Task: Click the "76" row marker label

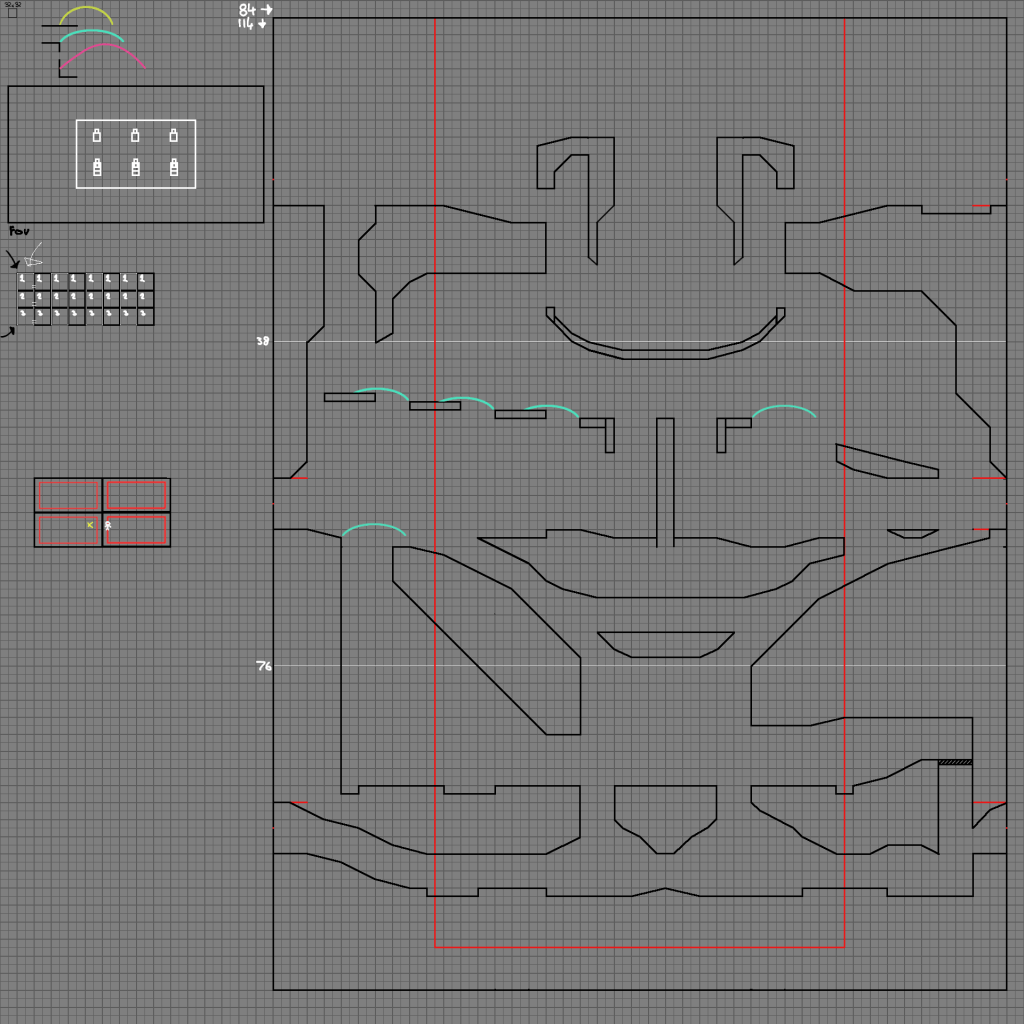Action: 263,666
